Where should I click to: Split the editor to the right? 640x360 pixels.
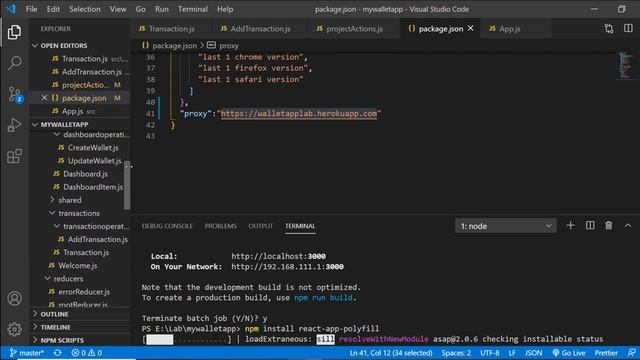(x=628, y=29)
